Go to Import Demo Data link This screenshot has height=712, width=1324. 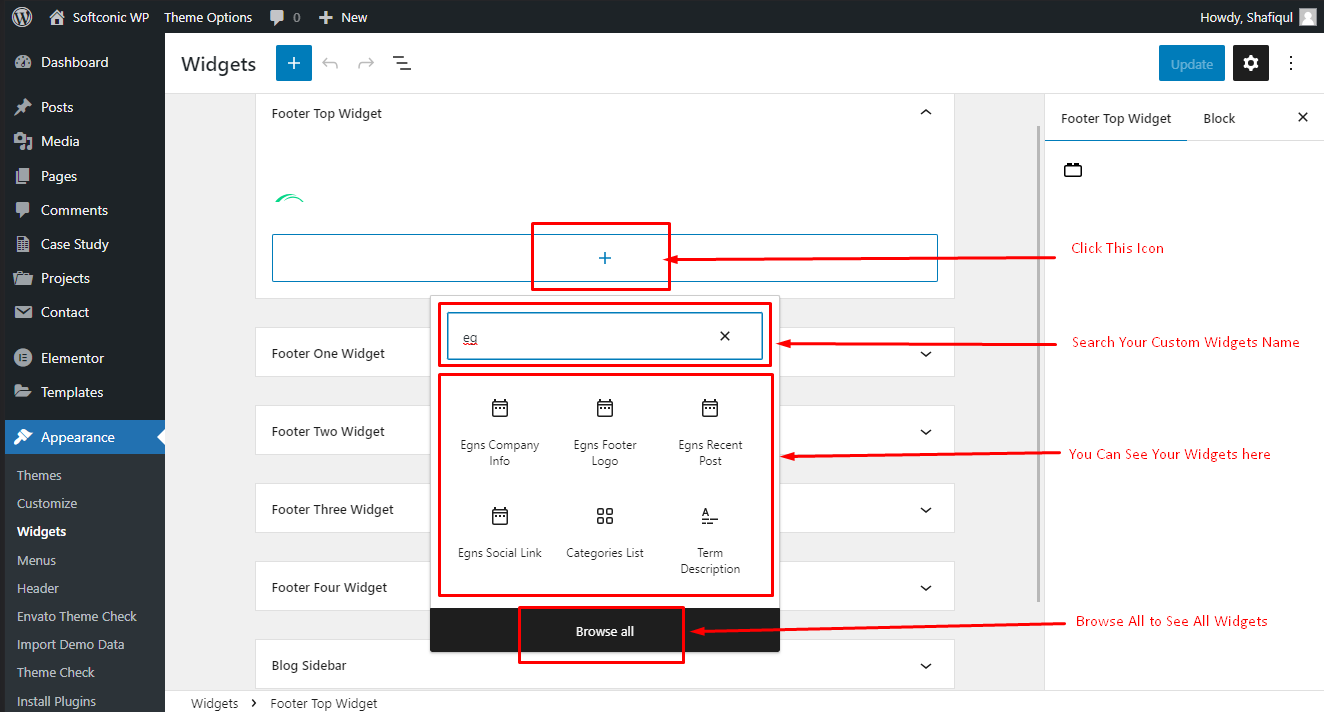click(71, 644)
